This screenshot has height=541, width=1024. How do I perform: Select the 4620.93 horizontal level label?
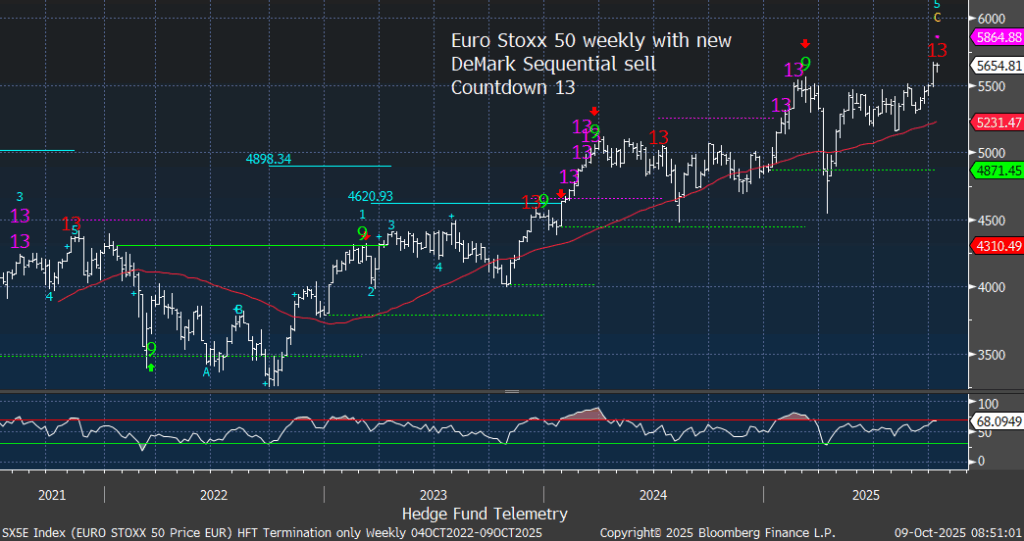tap(370, 196)
